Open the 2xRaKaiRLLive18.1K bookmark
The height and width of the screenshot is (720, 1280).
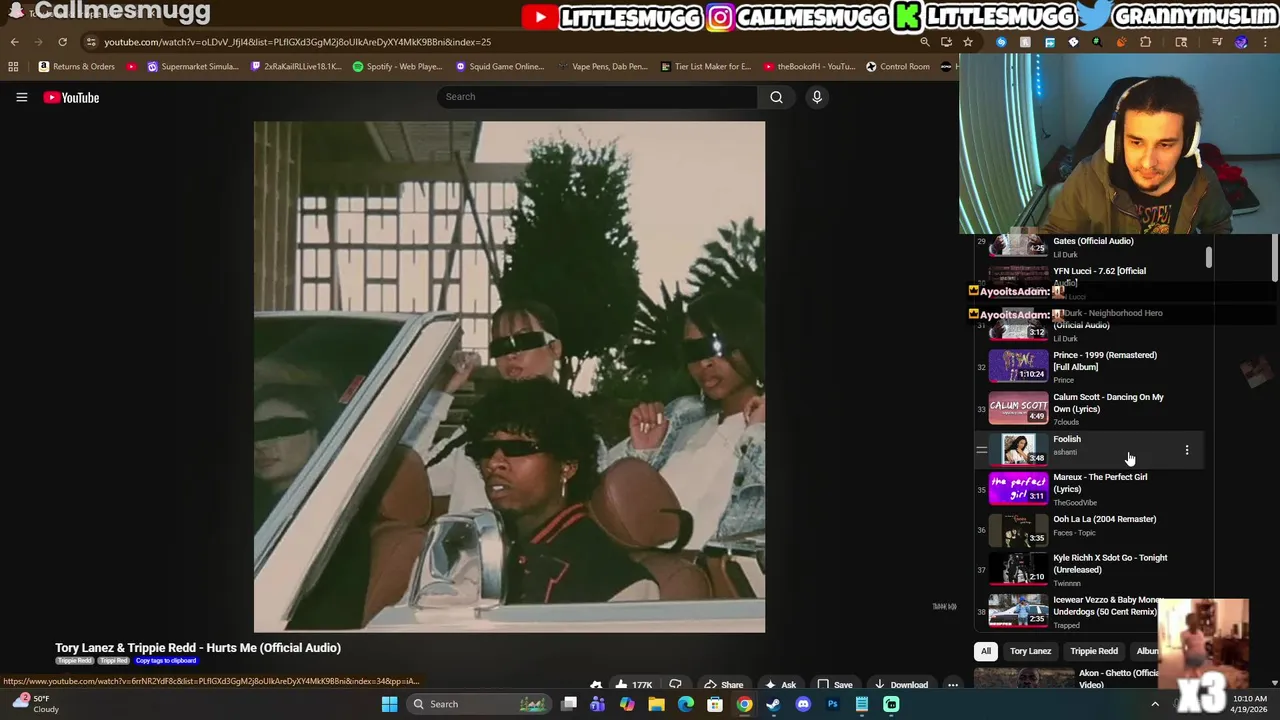296,67
